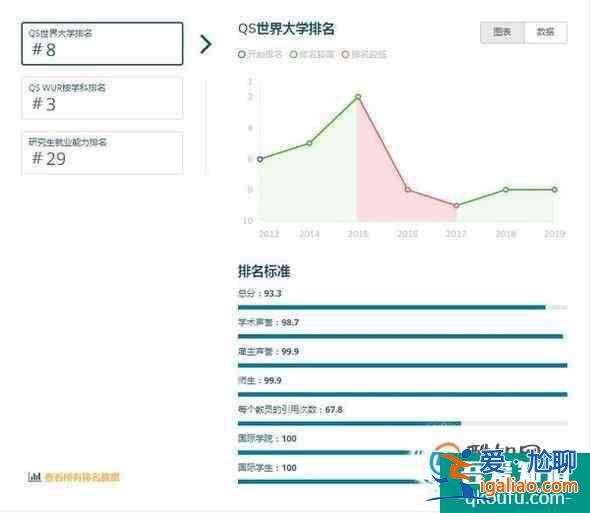Toggle the blue-circled legend item

260,55
